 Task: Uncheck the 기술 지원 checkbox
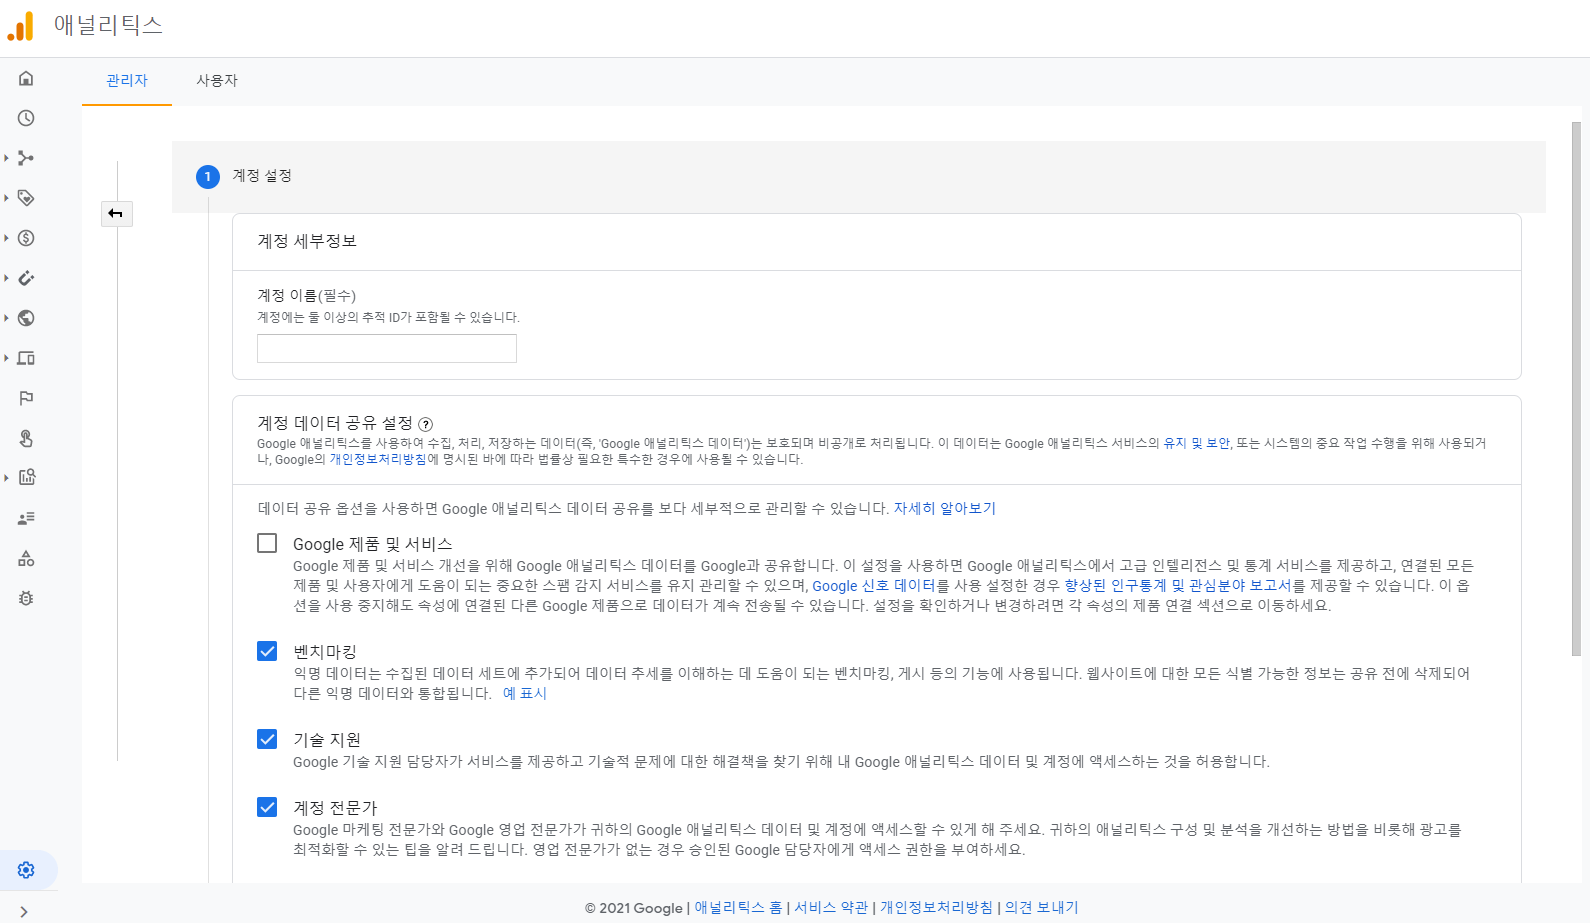pos(267,739)
